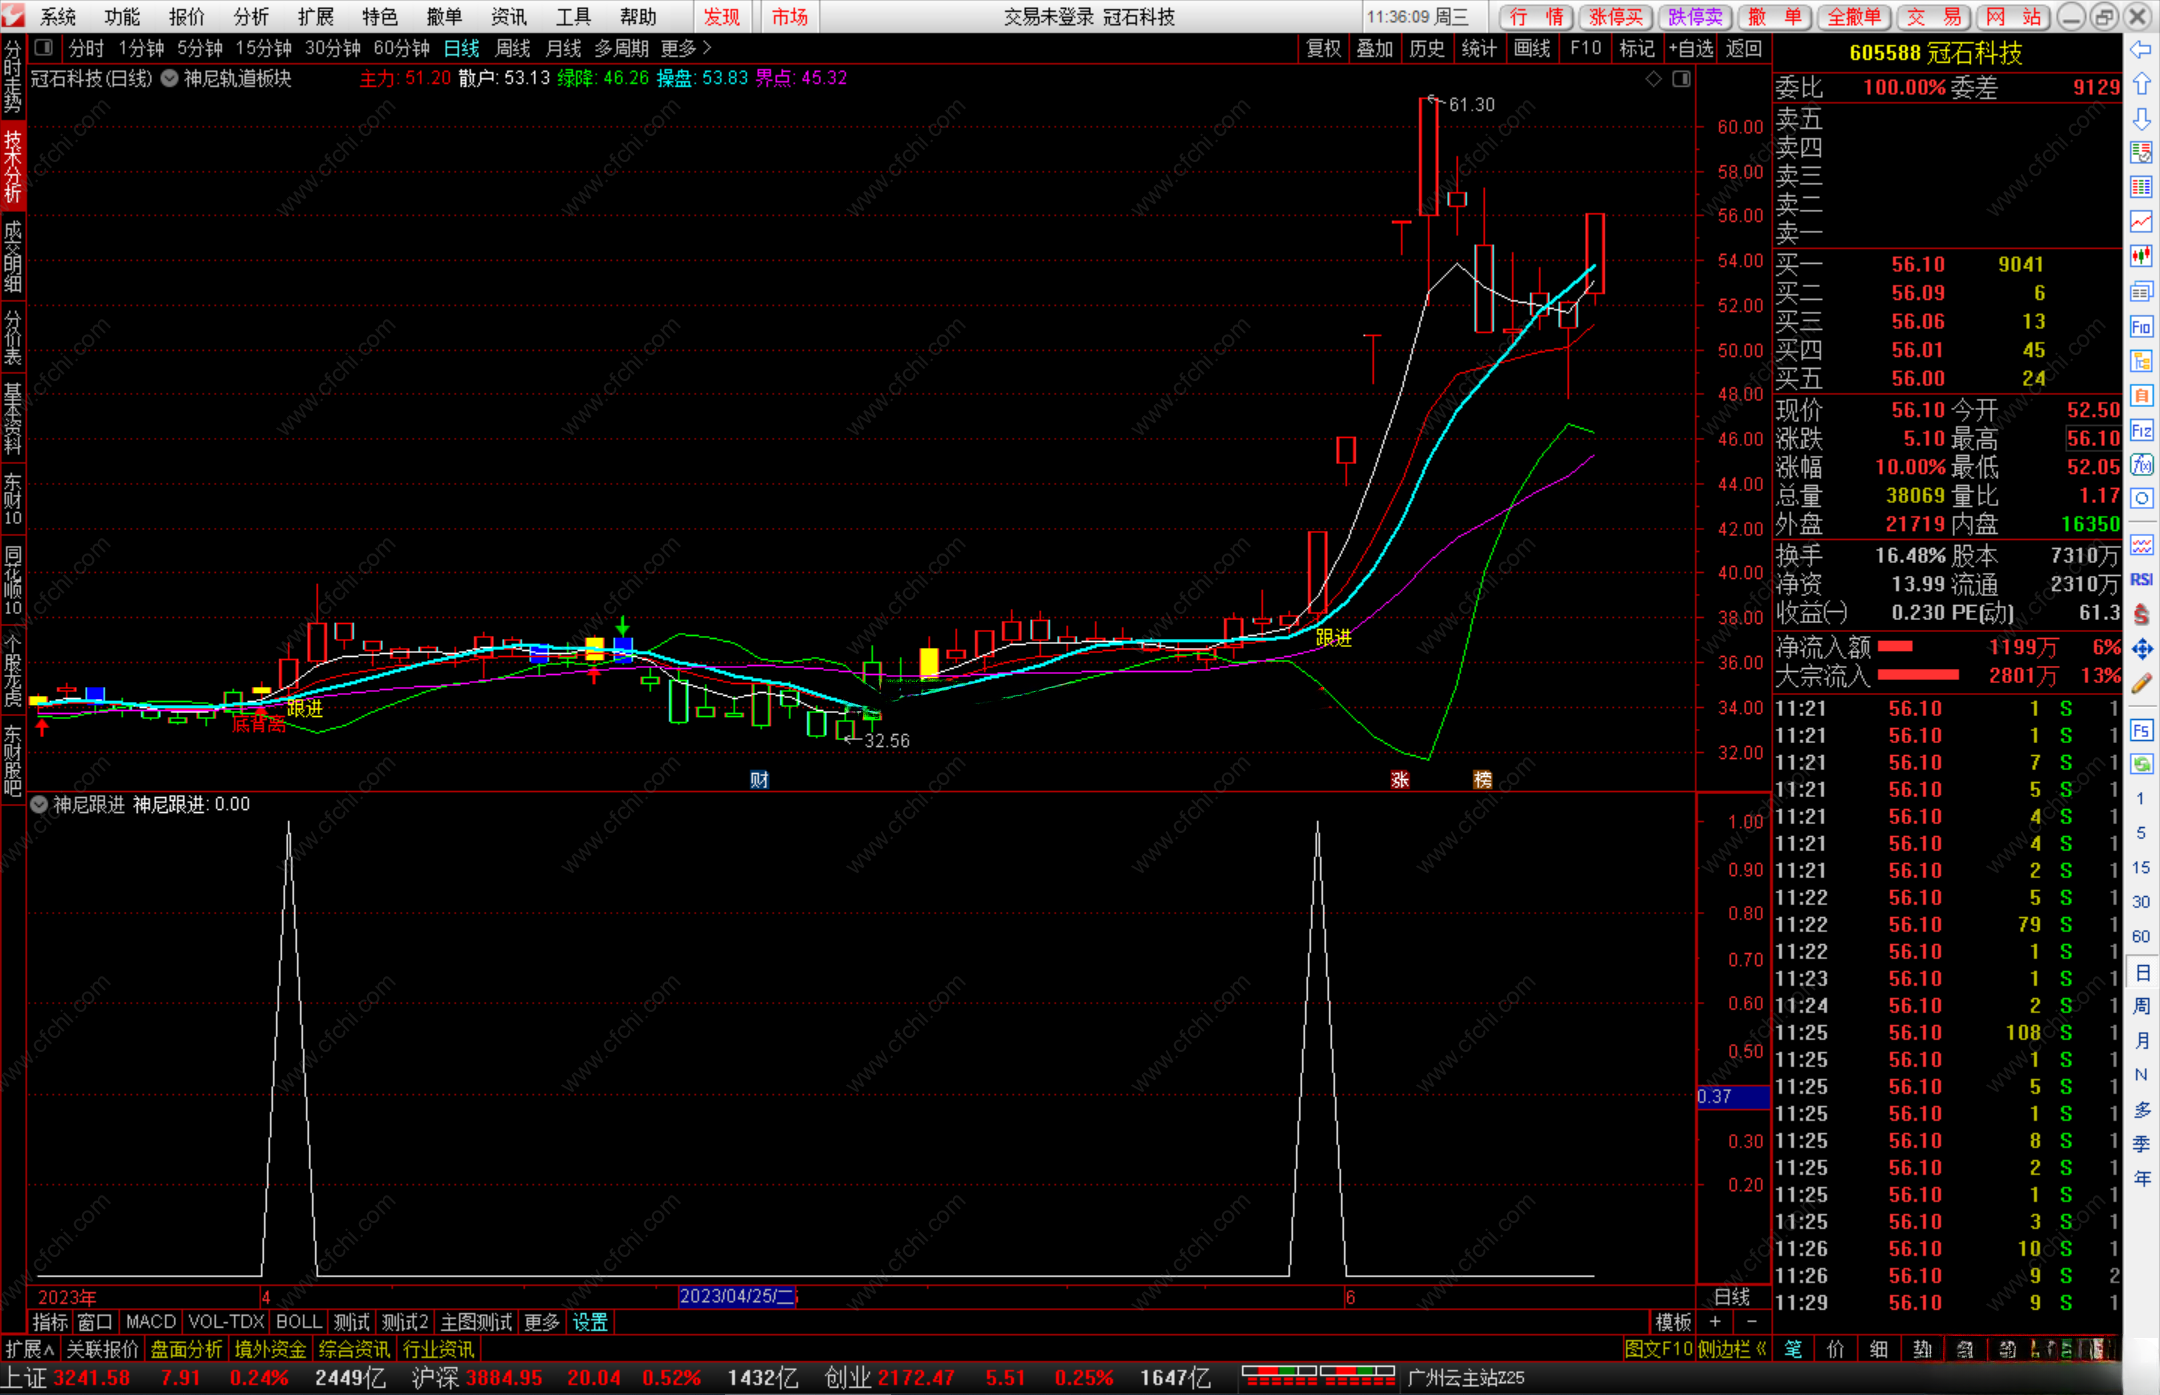Image resolution: width=2160 pixels, height=1395 pixels.
Task: Click the 涨停买 button
Action: (1615, 17)
